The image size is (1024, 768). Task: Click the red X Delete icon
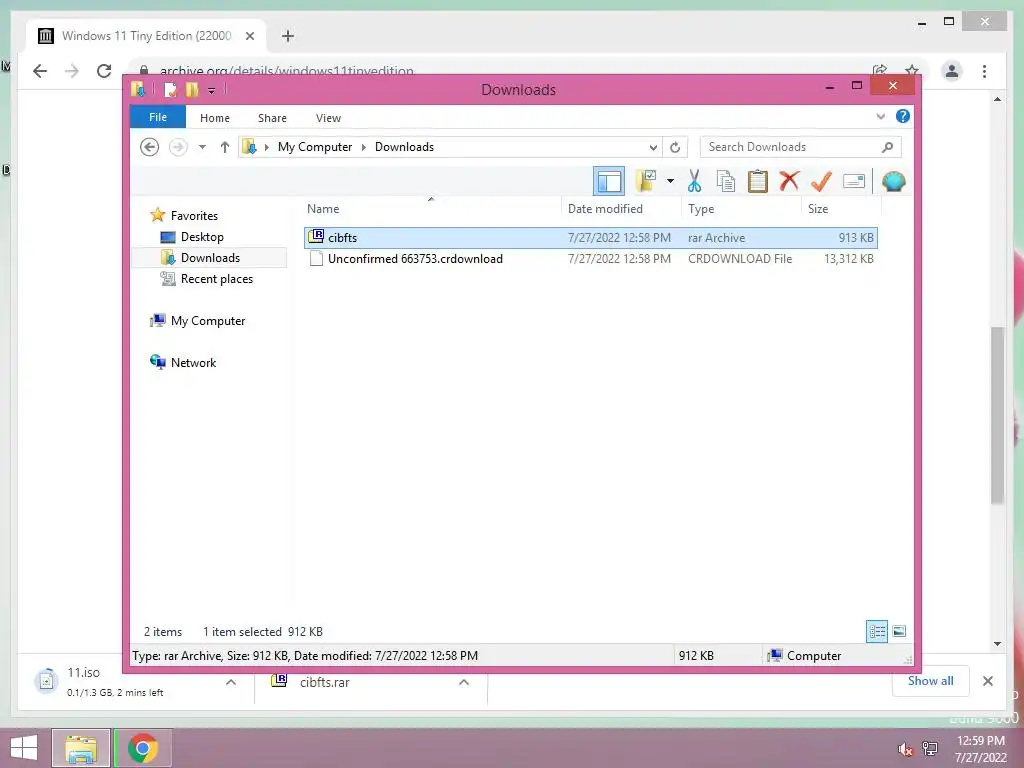tap(789, 180)
